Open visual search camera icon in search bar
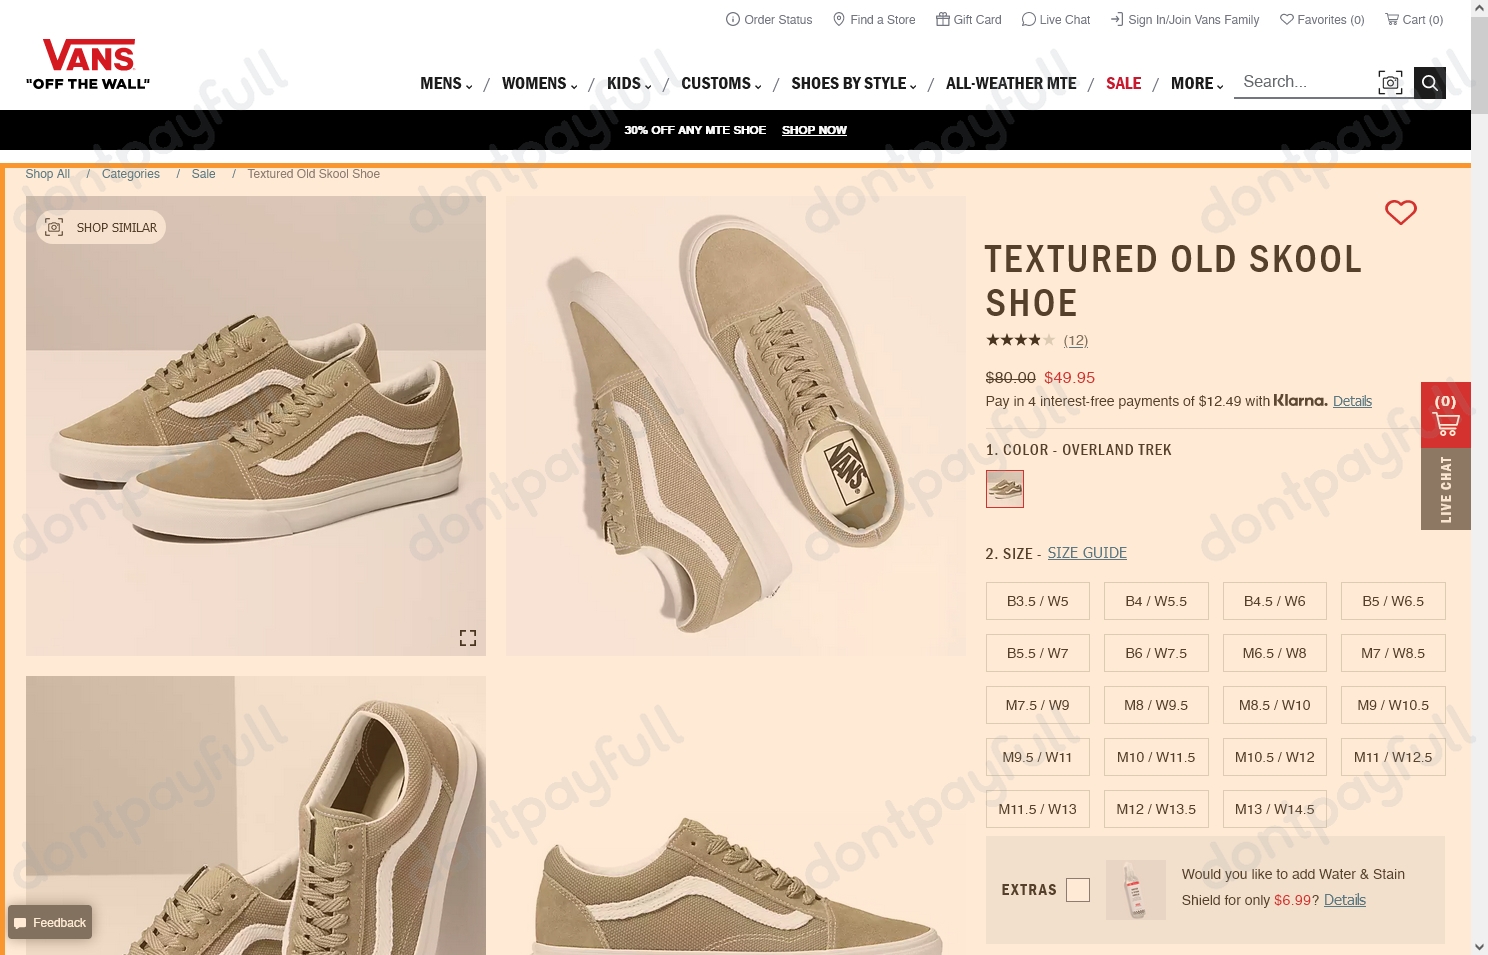This screenshot has width=1488, height=955. coord(1390,83)
